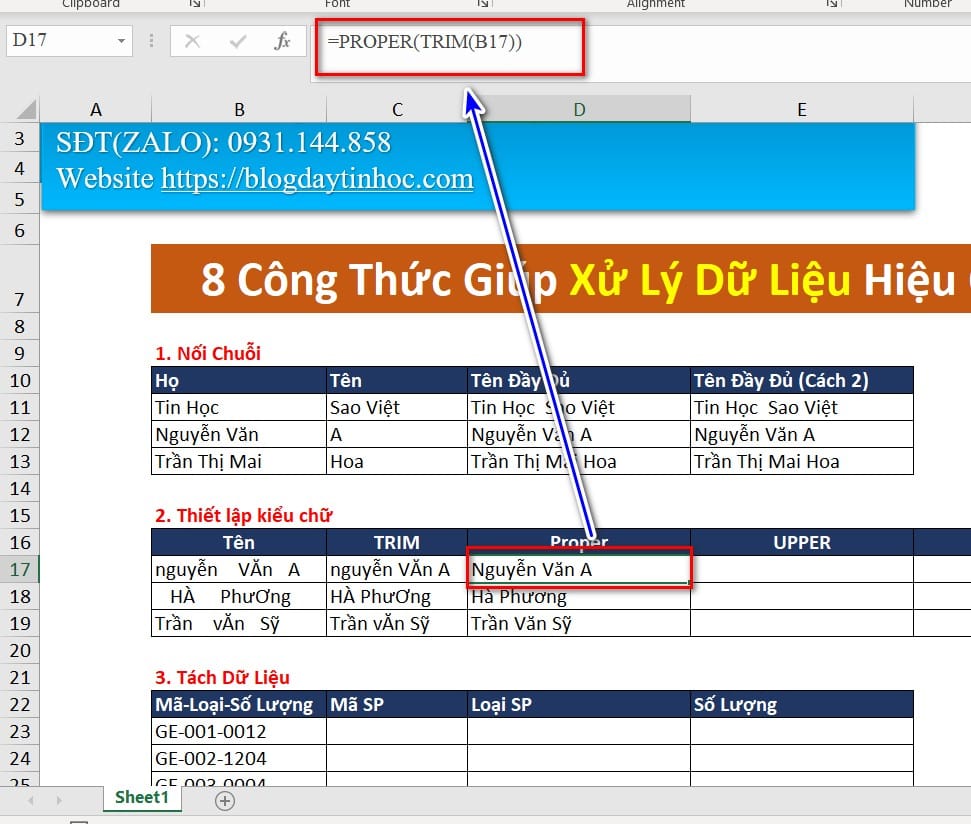
Task: Open the Alignment dialog launcher
Action: (832, 4)
